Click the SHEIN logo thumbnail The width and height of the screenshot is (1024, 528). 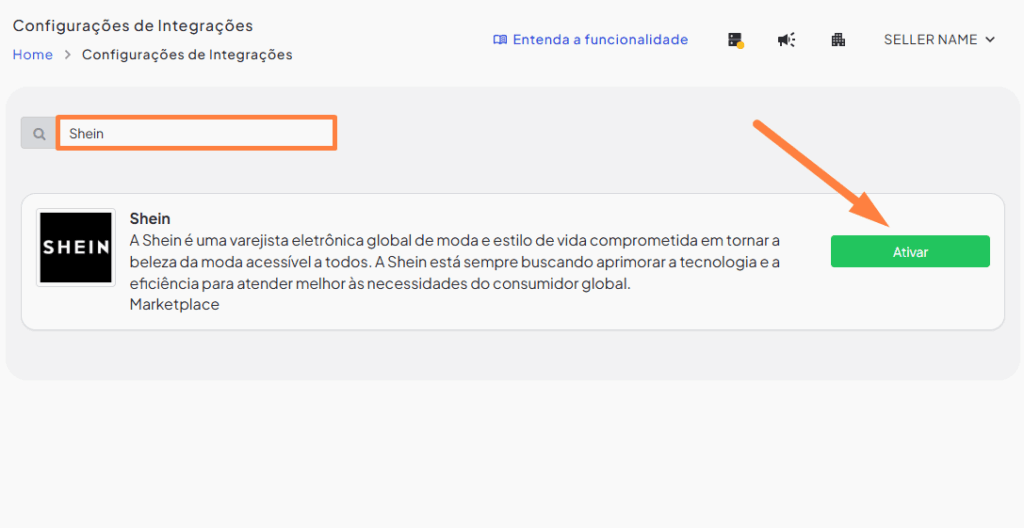[x=76, y=248]
